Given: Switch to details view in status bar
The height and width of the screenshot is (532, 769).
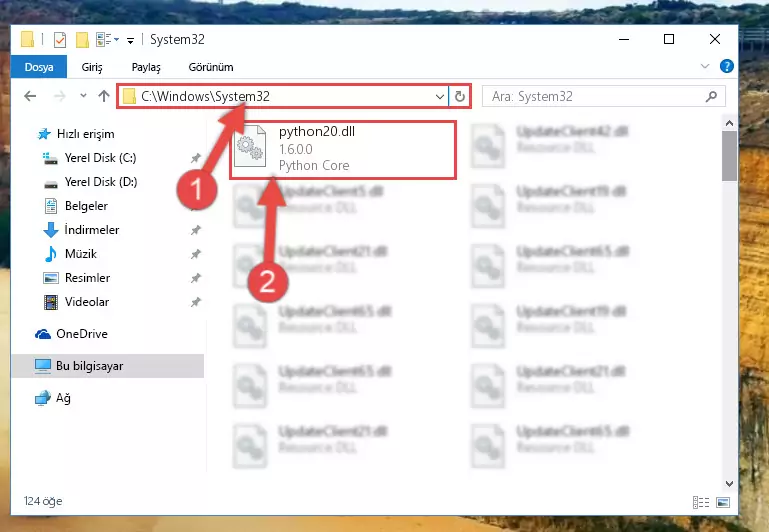Looking at the screenshot, I should coord(701,502).
